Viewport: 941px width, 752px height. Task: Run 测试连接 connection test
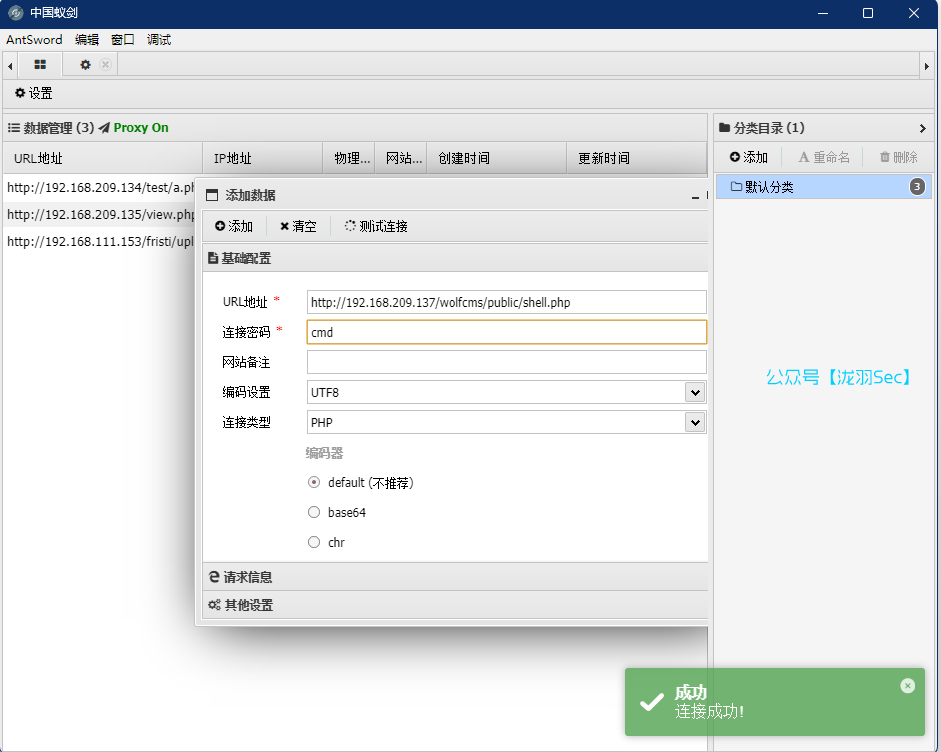tap(376, 227)
